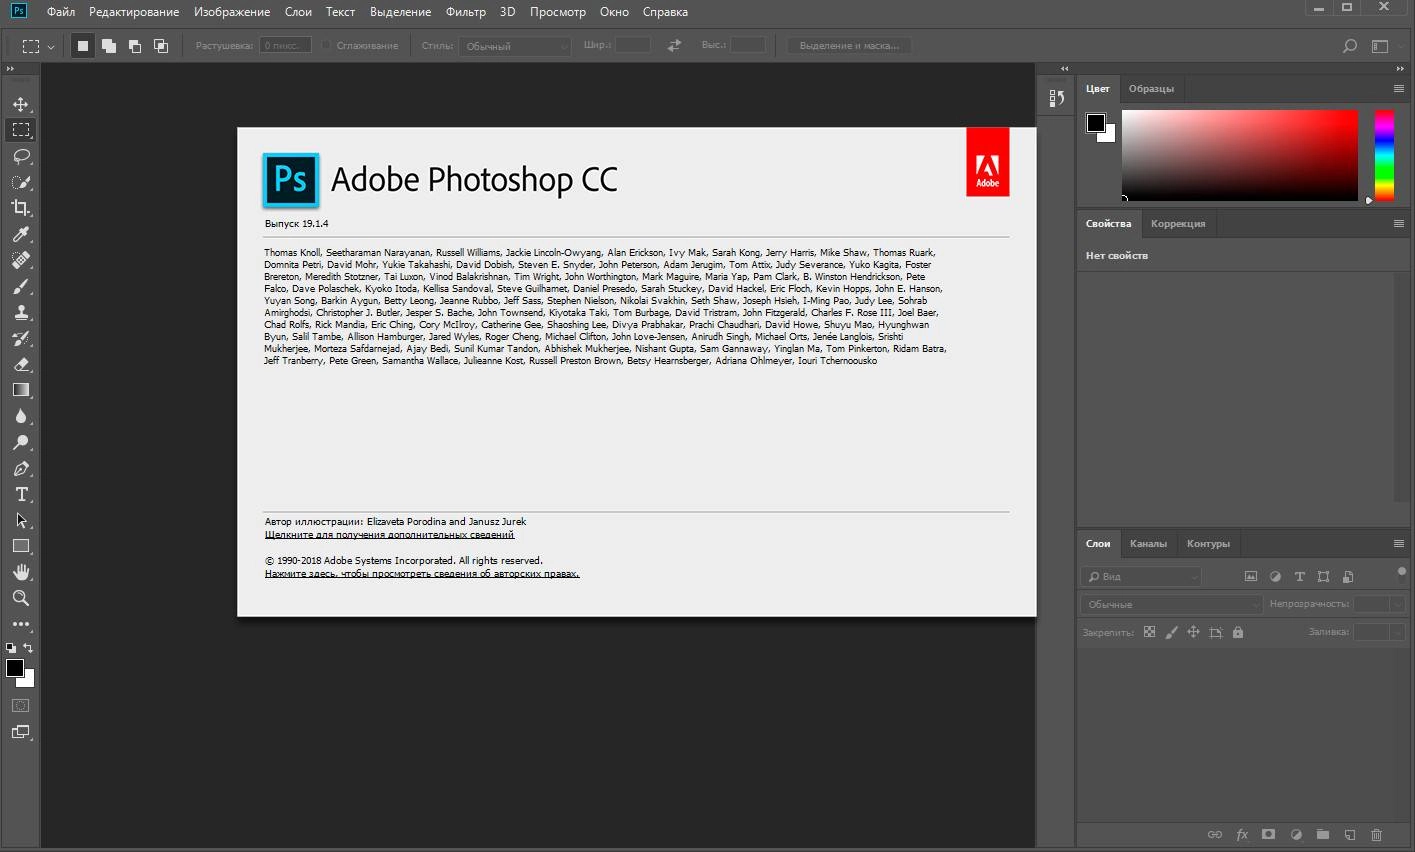The image size is (1415, 852).
Task: Switch to the Образцы tab
Action: click(1151, 88)
